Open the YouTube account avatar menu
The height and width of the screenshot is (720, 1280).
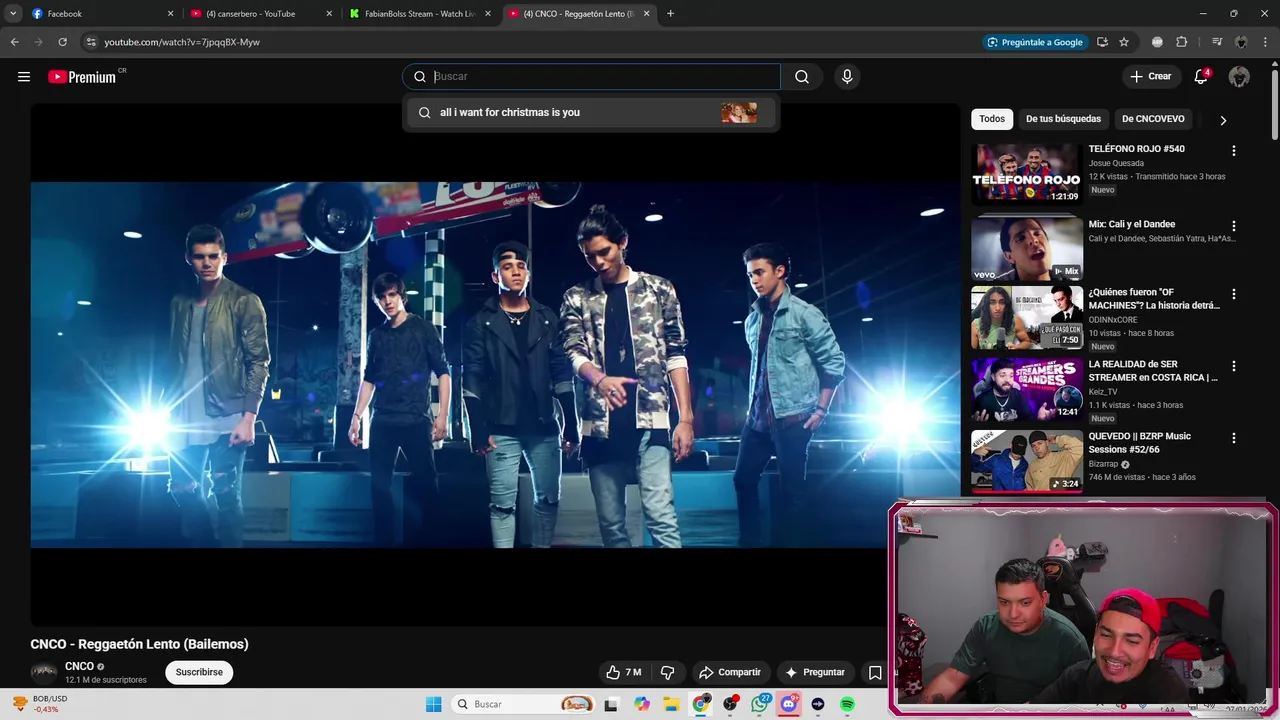[x=1239, y=77]
